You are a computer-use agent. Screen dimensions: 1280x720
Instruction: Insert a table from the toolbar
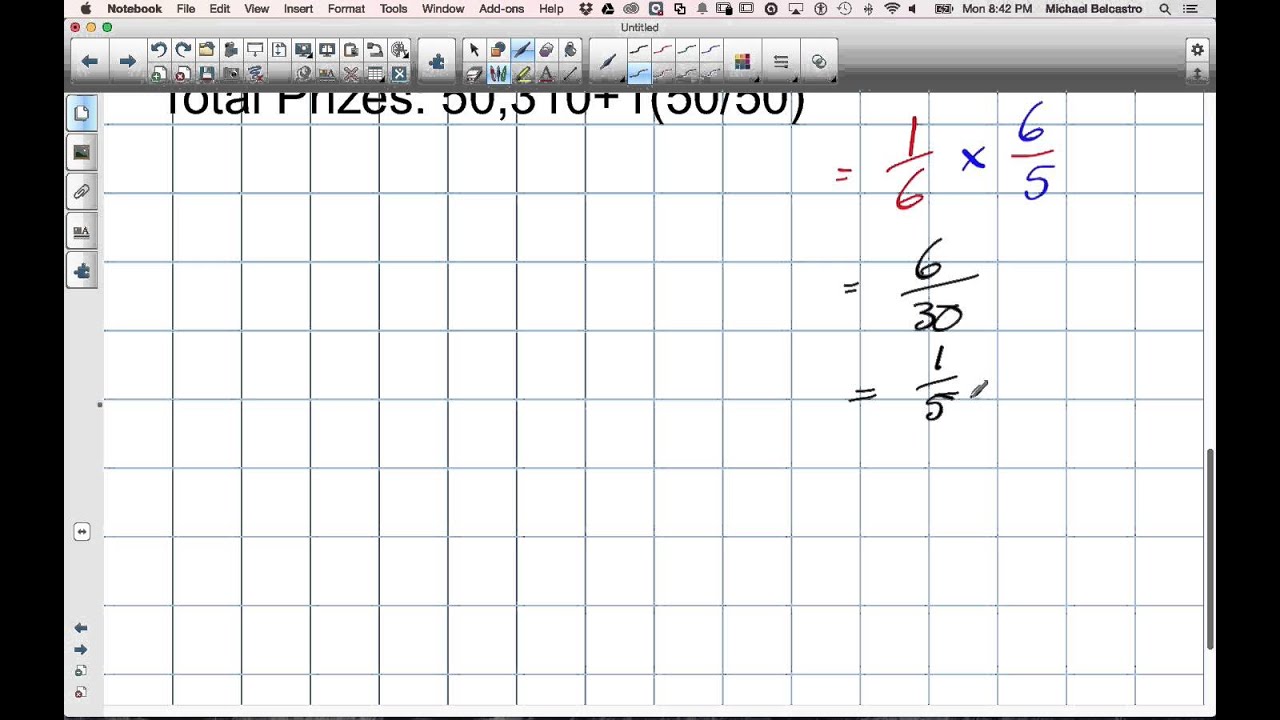click(375, 74)
